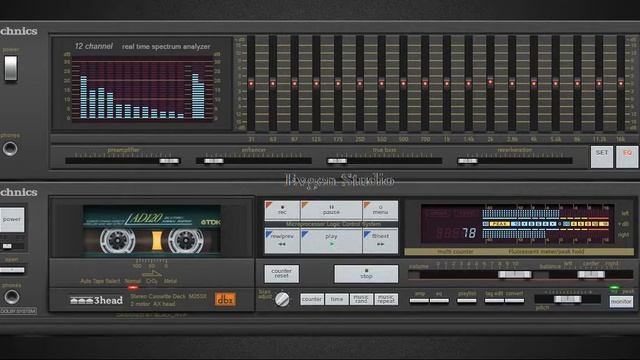Toggle the eq switch below the volume
The height and width of the screenshot is (360, 640).
pyautogui.click(x=439, y=301)
